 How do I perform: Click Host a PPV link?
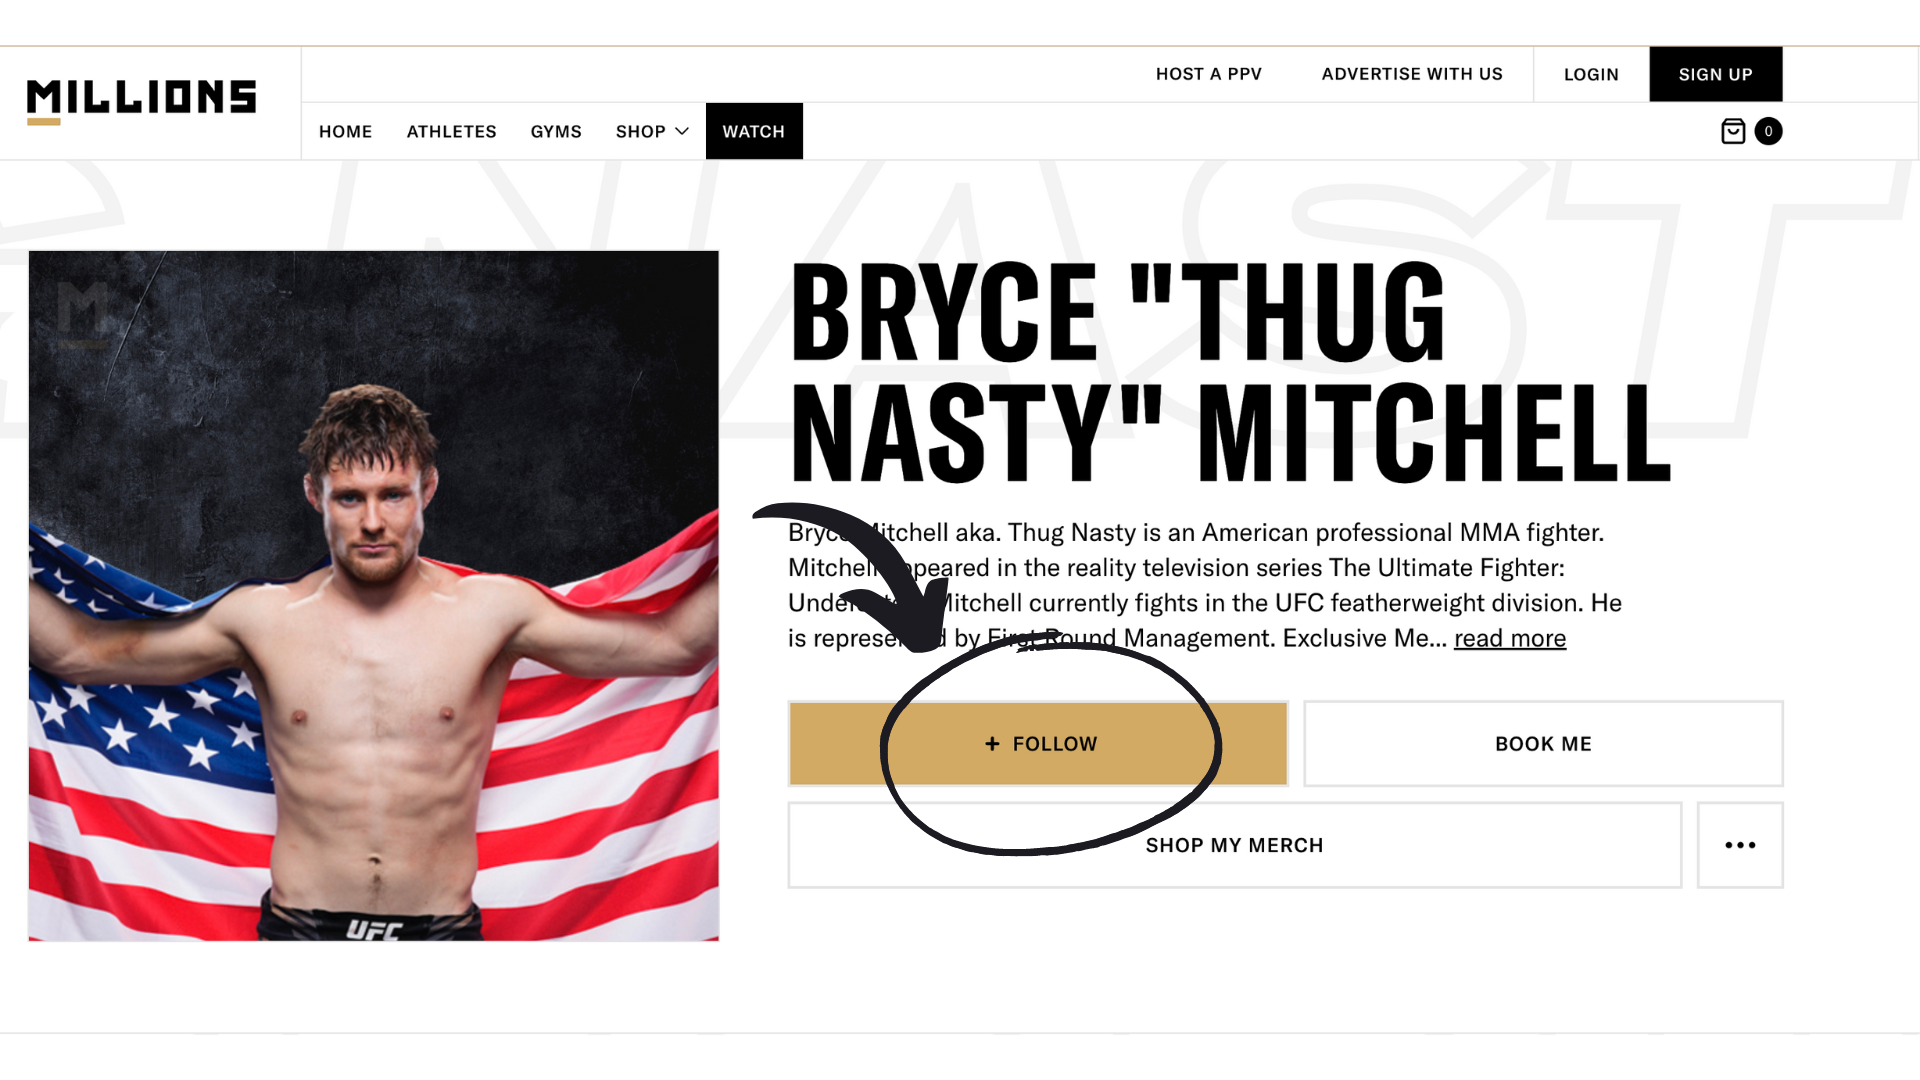click(x=1208, y=74)
